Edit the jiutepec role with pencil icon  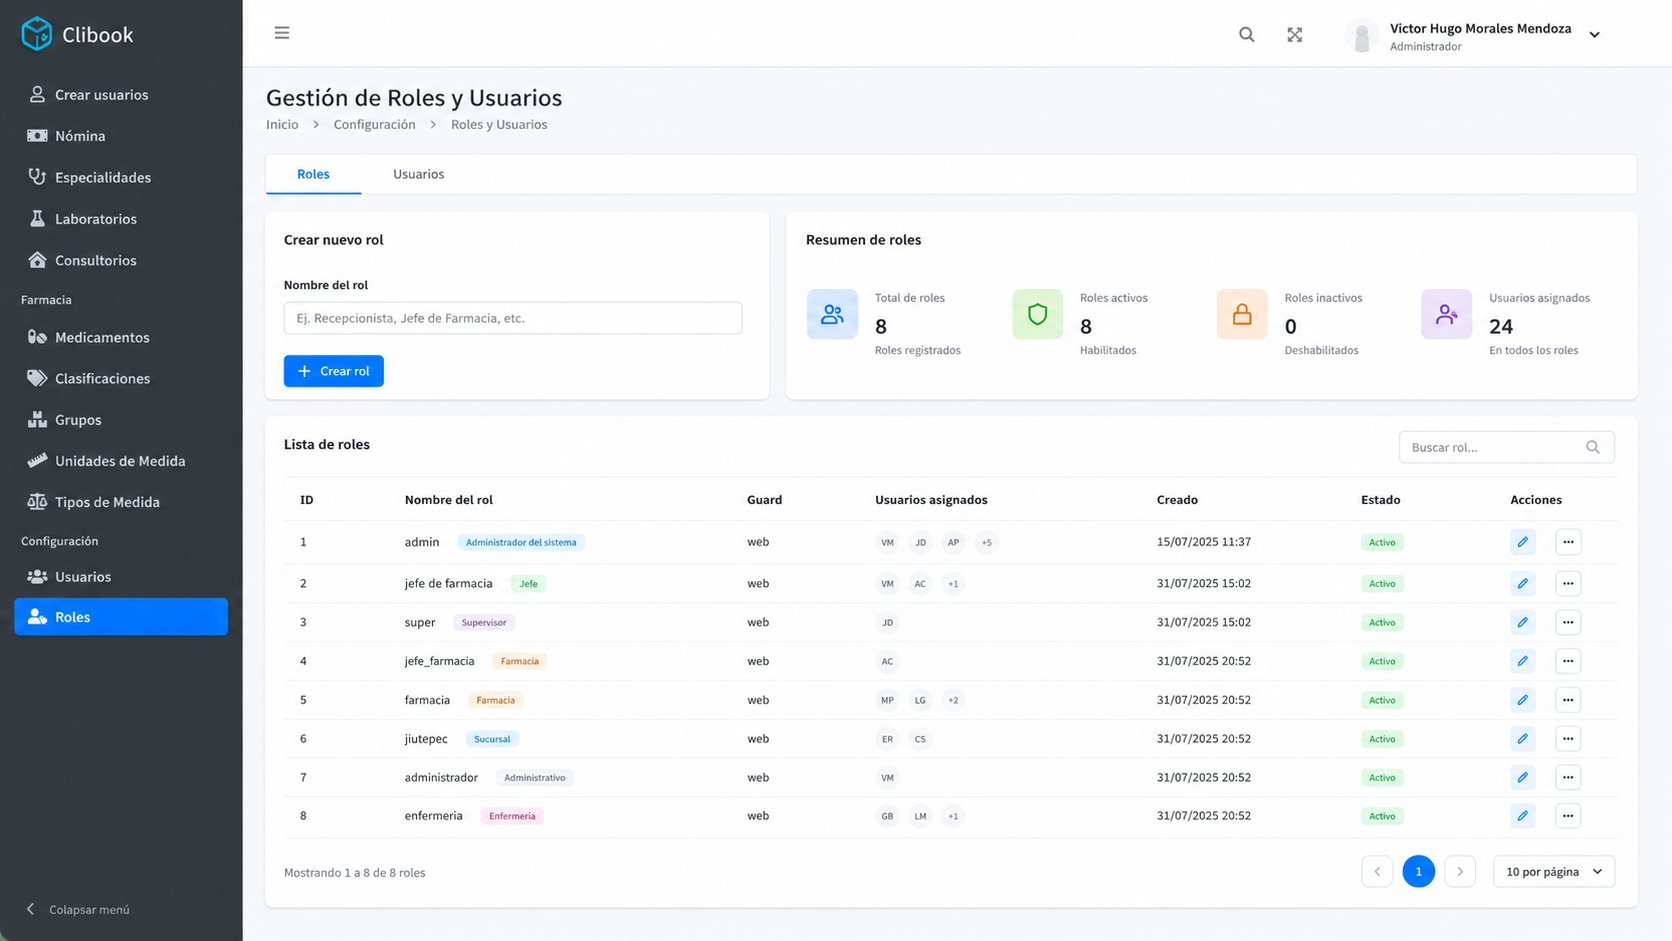click(x=1522, y=739)
